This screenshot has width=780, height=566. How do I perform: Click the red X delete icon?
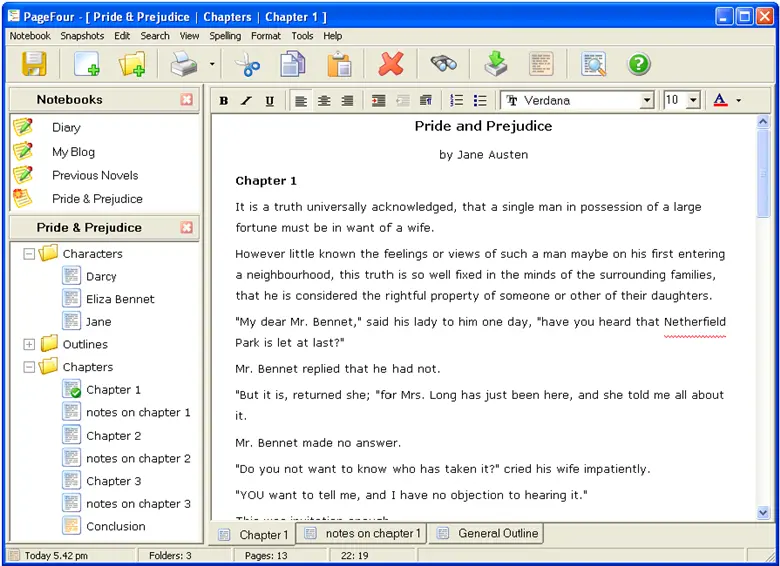[391, 64]
